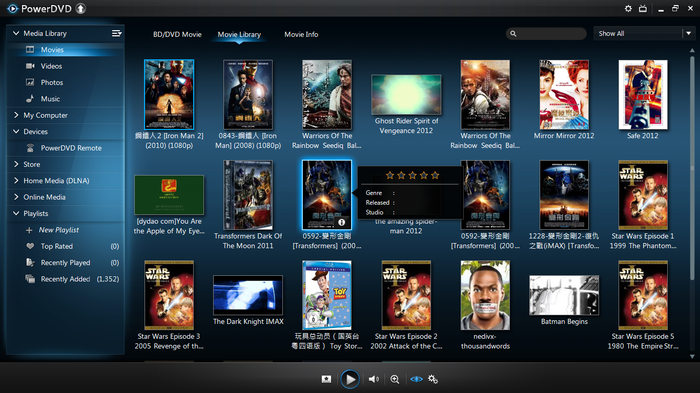This screenshot has width=700, height=393.
Task: Select Ghost Rider Spirit of Vengeance thumbnail
Action: [406, 95]
